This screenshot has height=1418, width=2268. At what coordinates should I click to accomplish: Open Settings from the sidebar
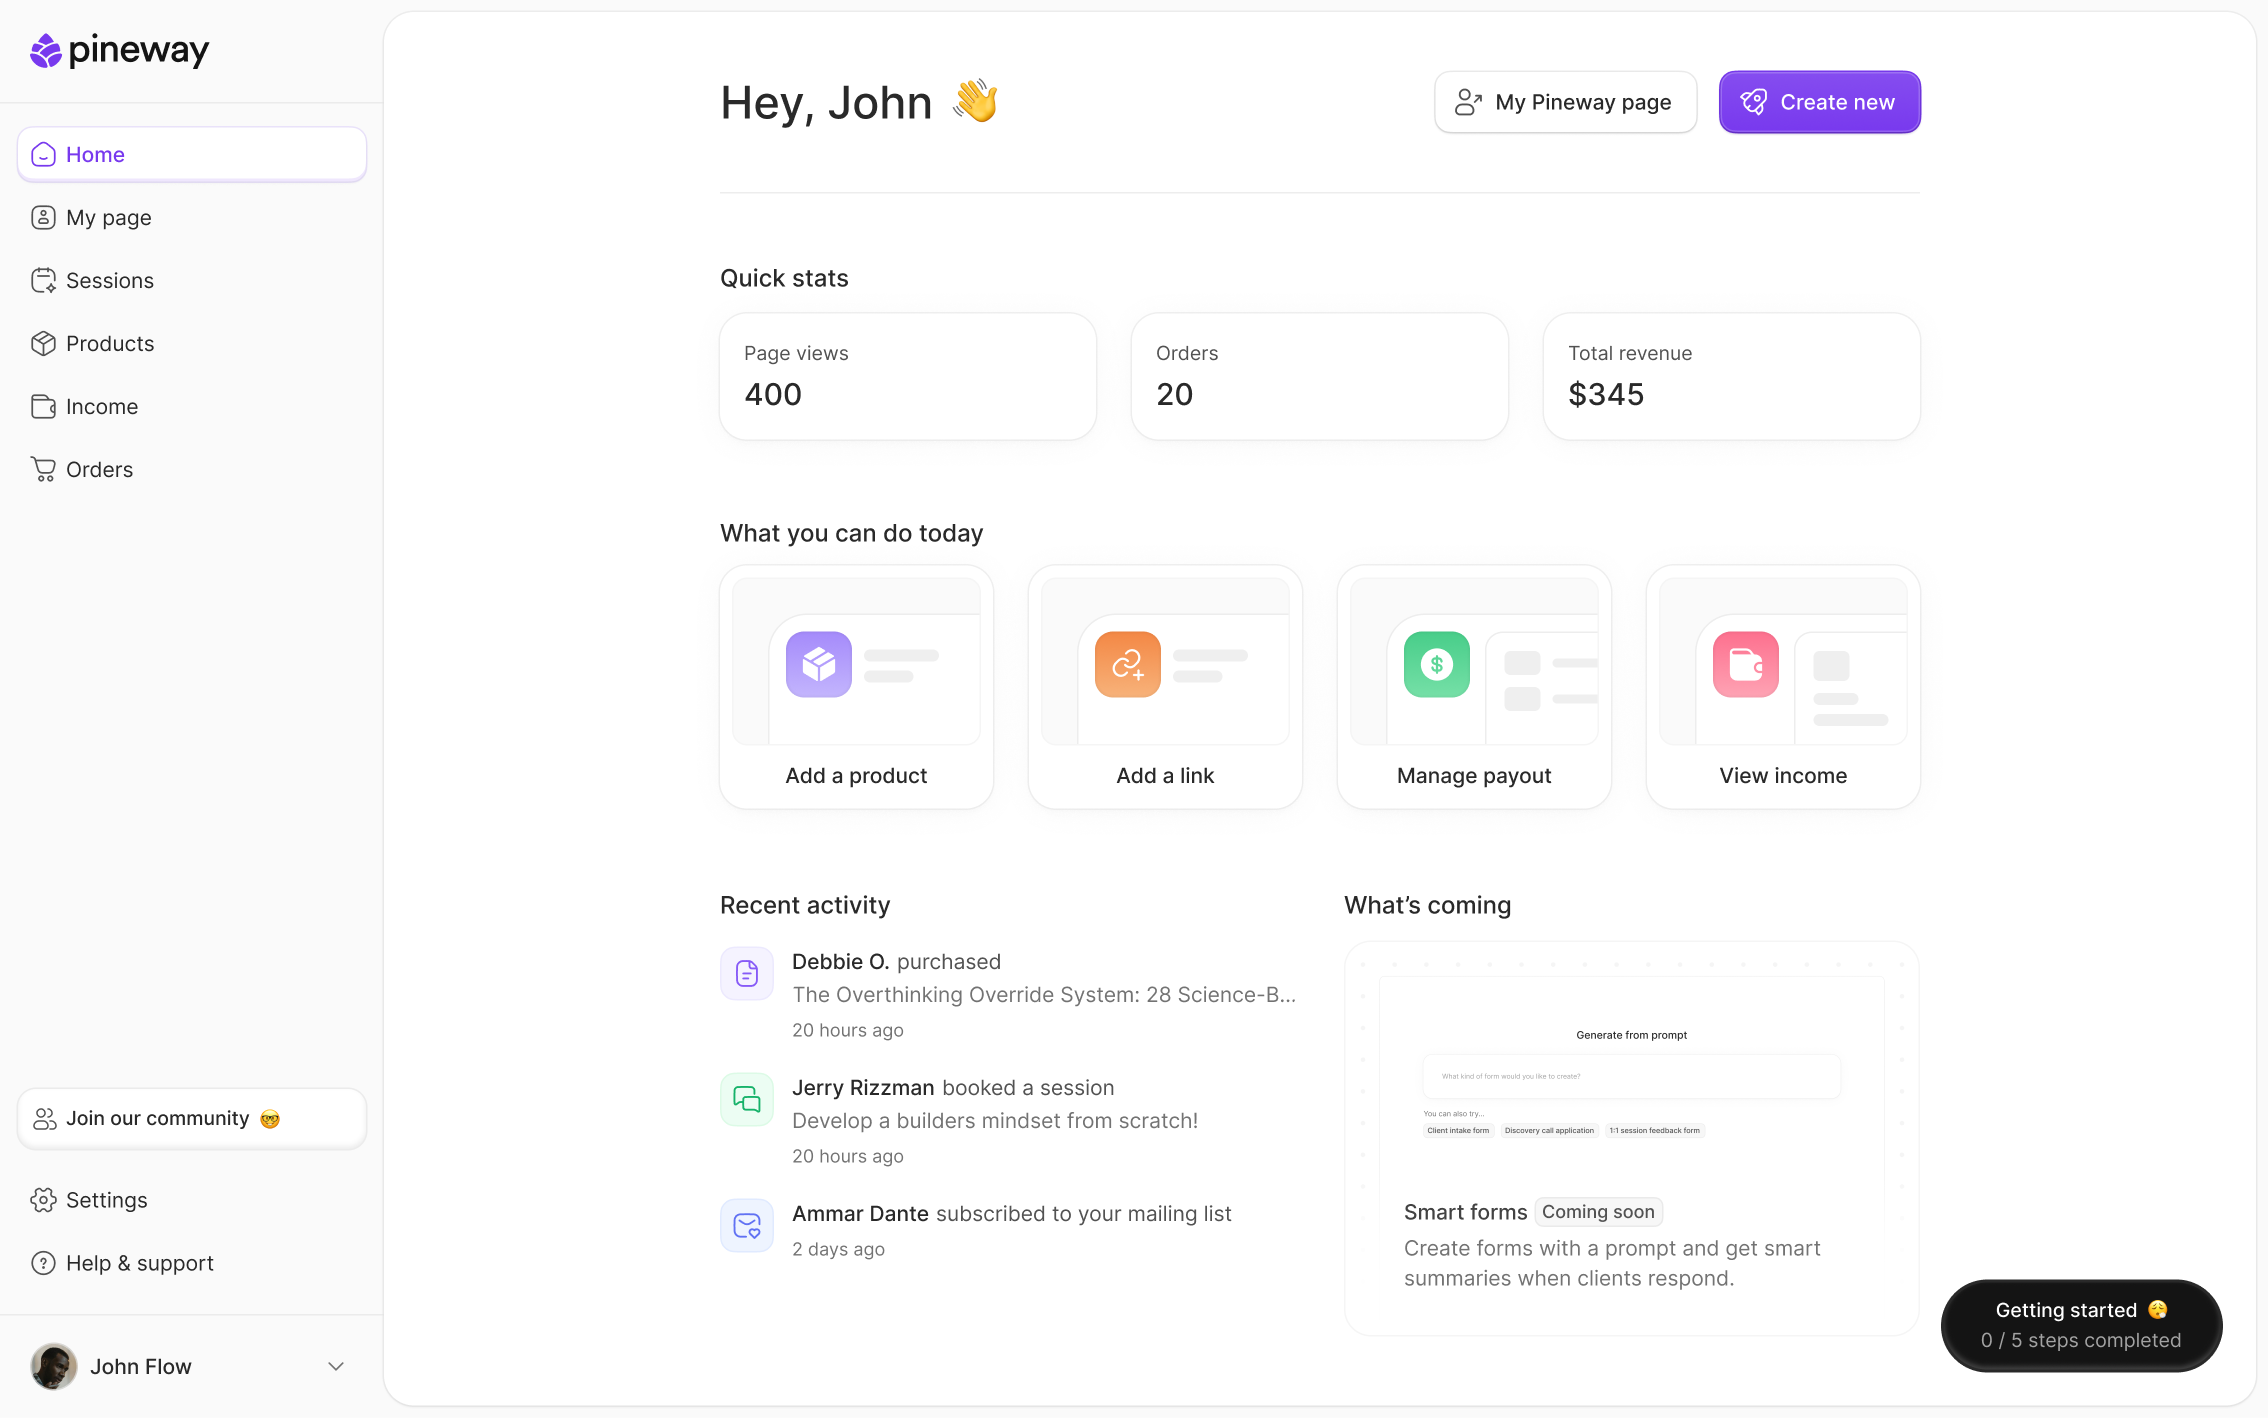pyautogui.click(x=106, y=1200)
